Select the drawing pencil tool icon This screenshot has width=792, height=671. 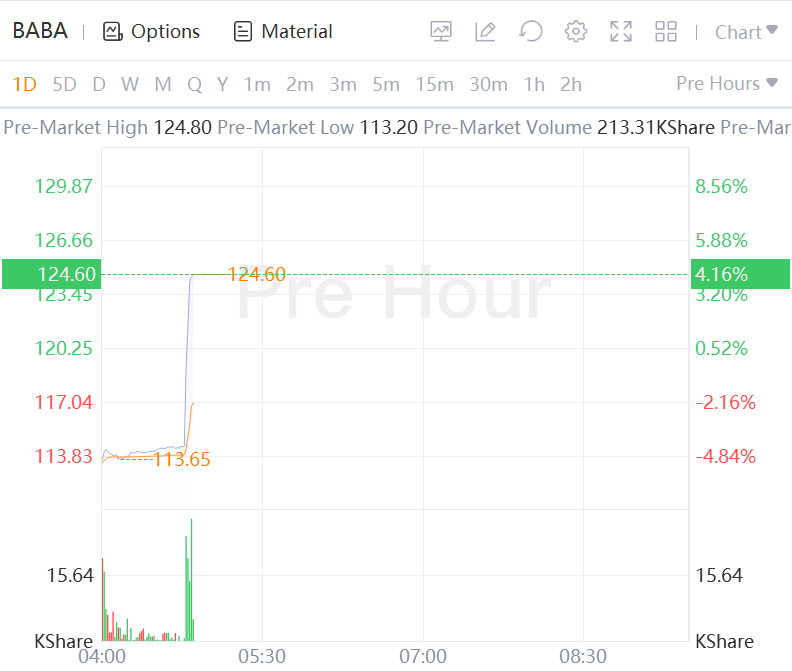point(485,32)
